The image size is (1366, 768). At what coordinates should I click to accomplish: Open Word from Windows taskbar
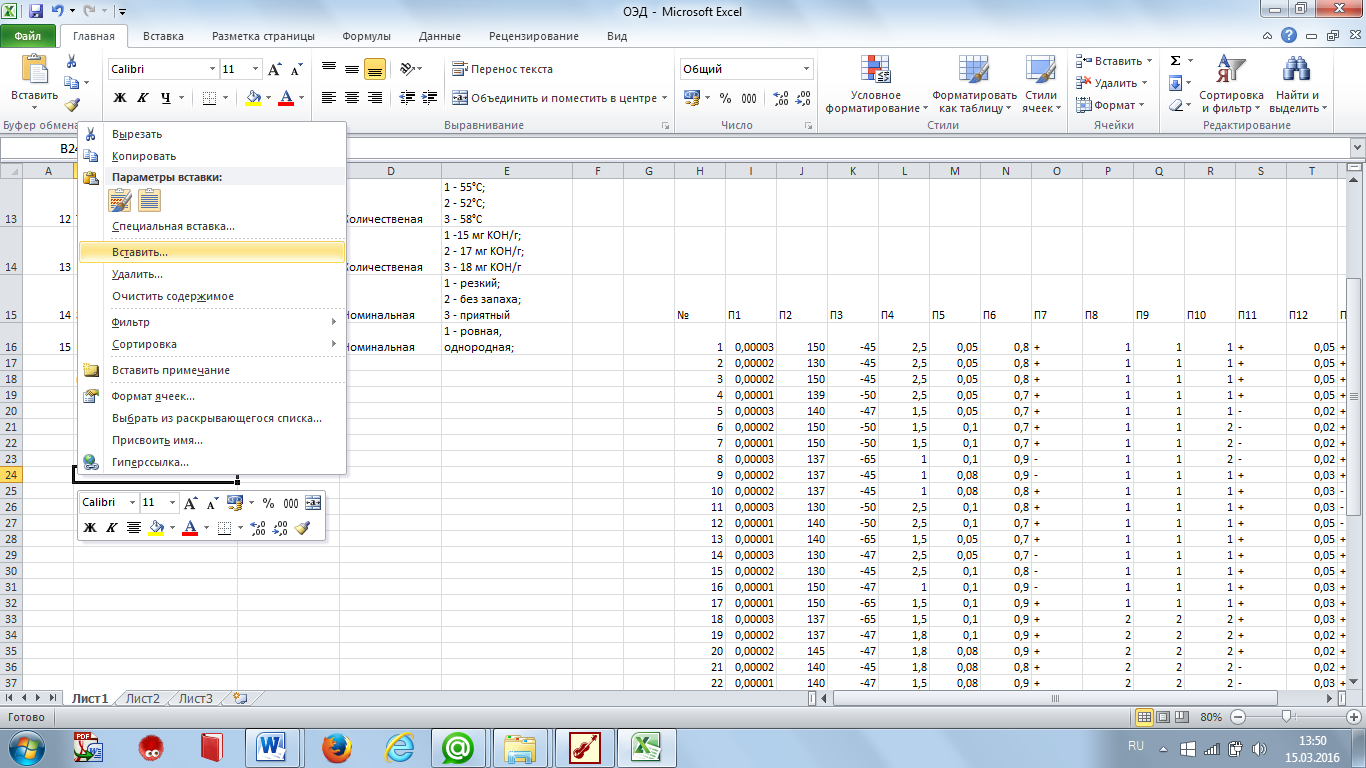pos(272,747)
